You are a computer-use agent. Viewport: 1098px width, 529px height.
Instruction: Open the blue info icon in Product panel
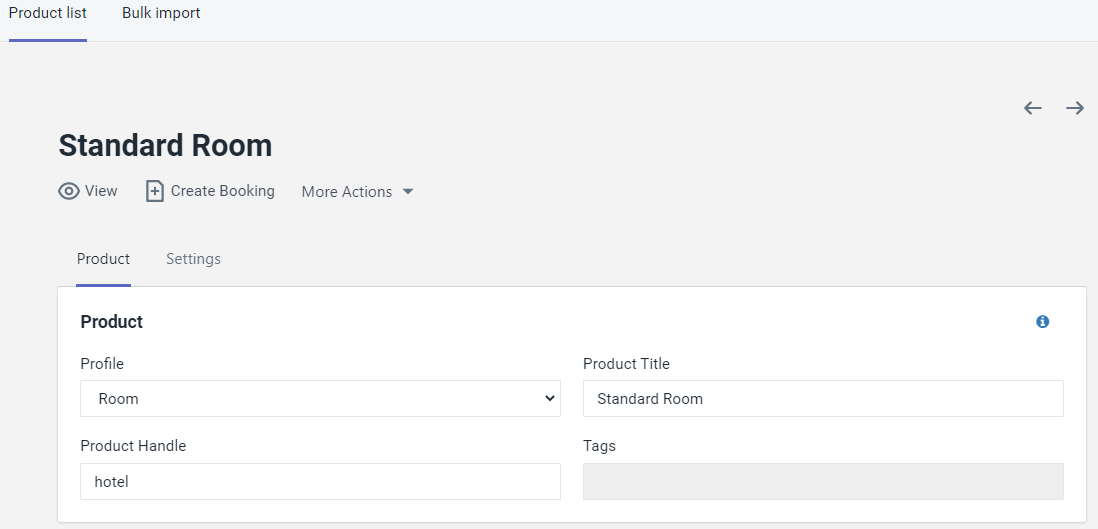[x=1043, y=322]
